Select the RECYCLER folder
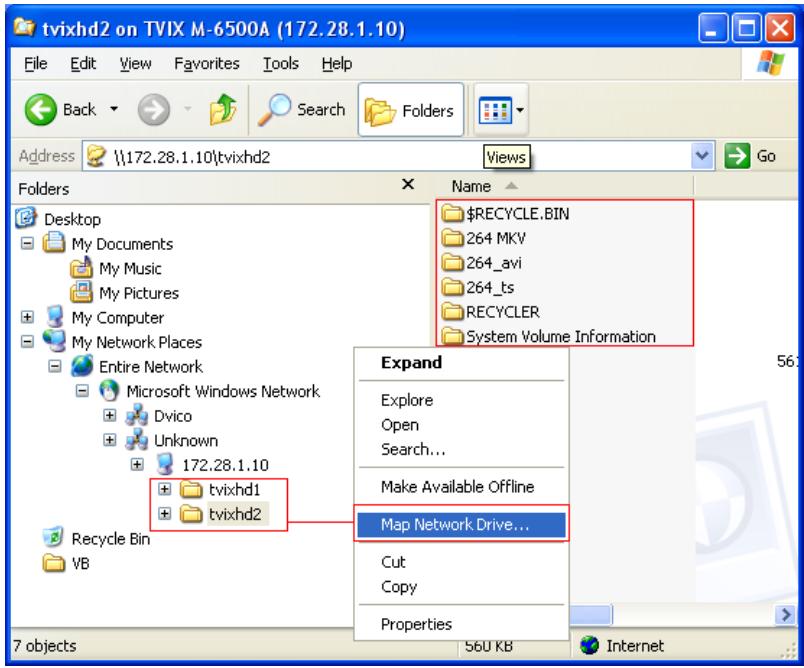The height and width of the screenshot is (668, 804). pos(491,311)
